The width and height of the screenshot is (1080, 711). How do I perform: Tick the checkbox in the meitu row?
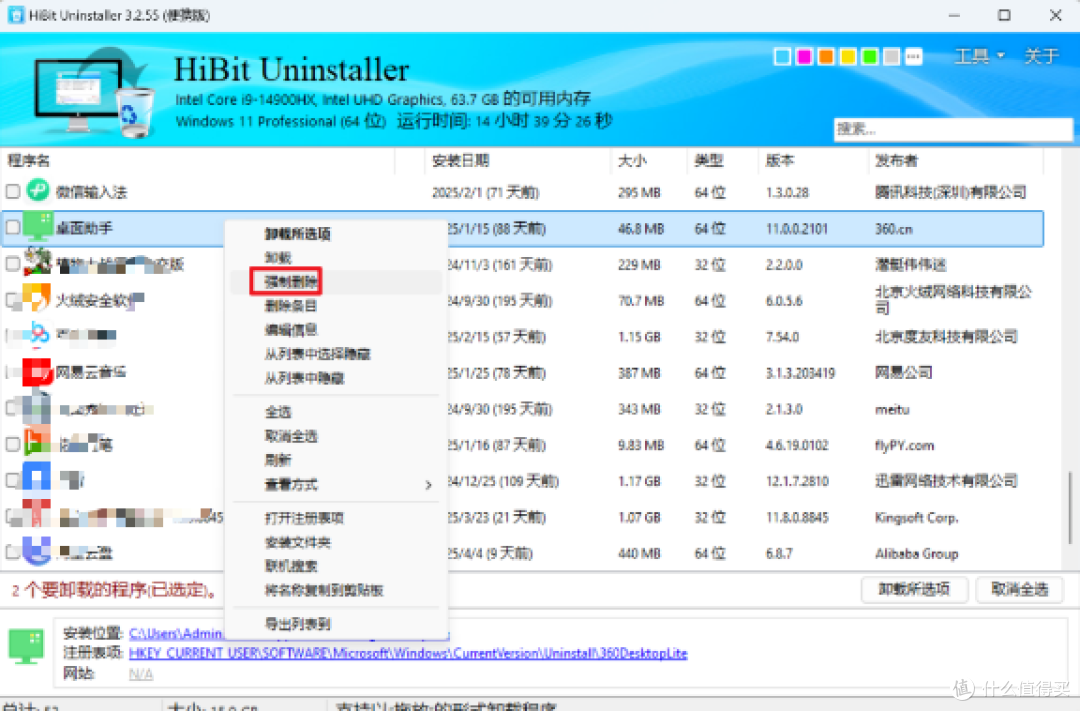pos(12,408)
